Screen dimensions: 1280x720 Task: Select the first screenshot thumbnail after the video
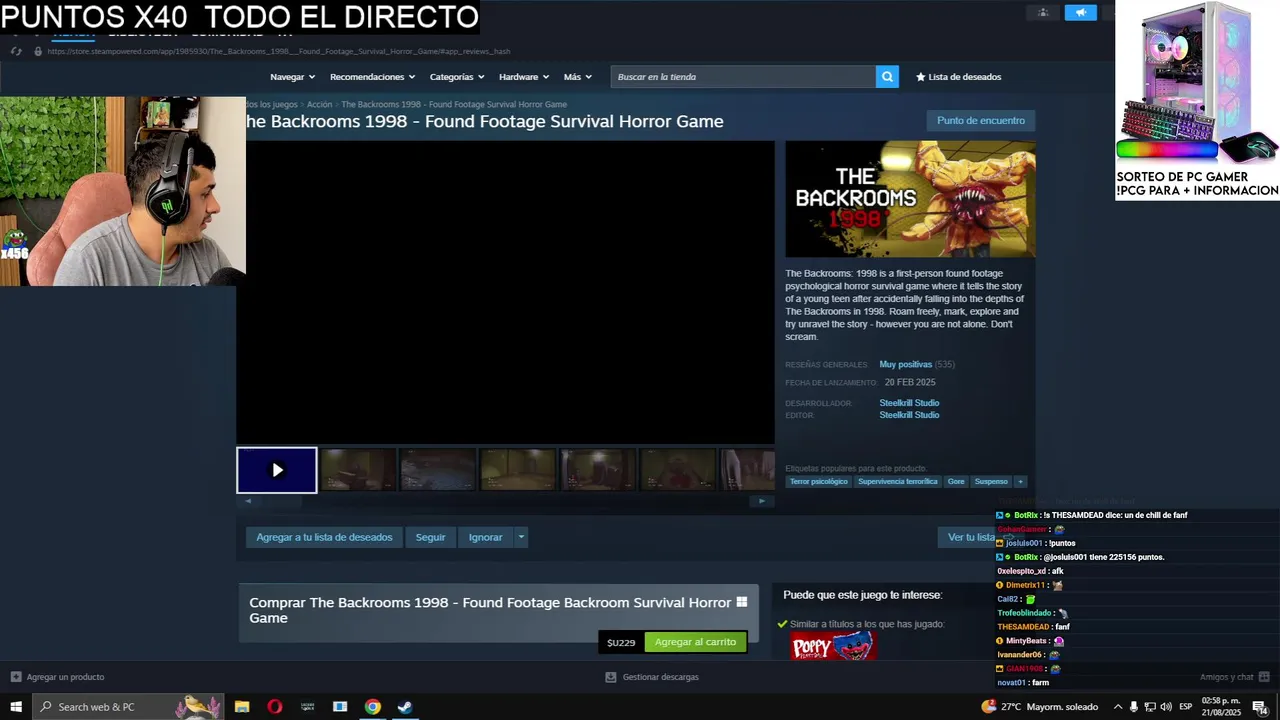pyautogui.click(x=358, y=470)
